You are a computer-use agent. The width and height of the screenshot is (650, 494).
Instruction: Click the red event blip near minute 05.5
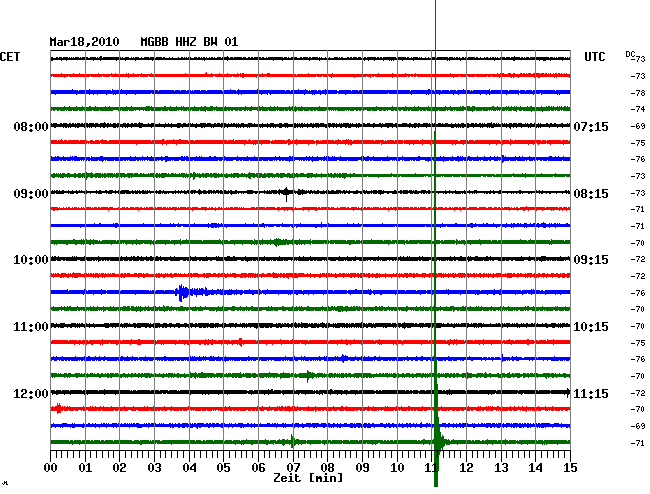click(240, 342)
